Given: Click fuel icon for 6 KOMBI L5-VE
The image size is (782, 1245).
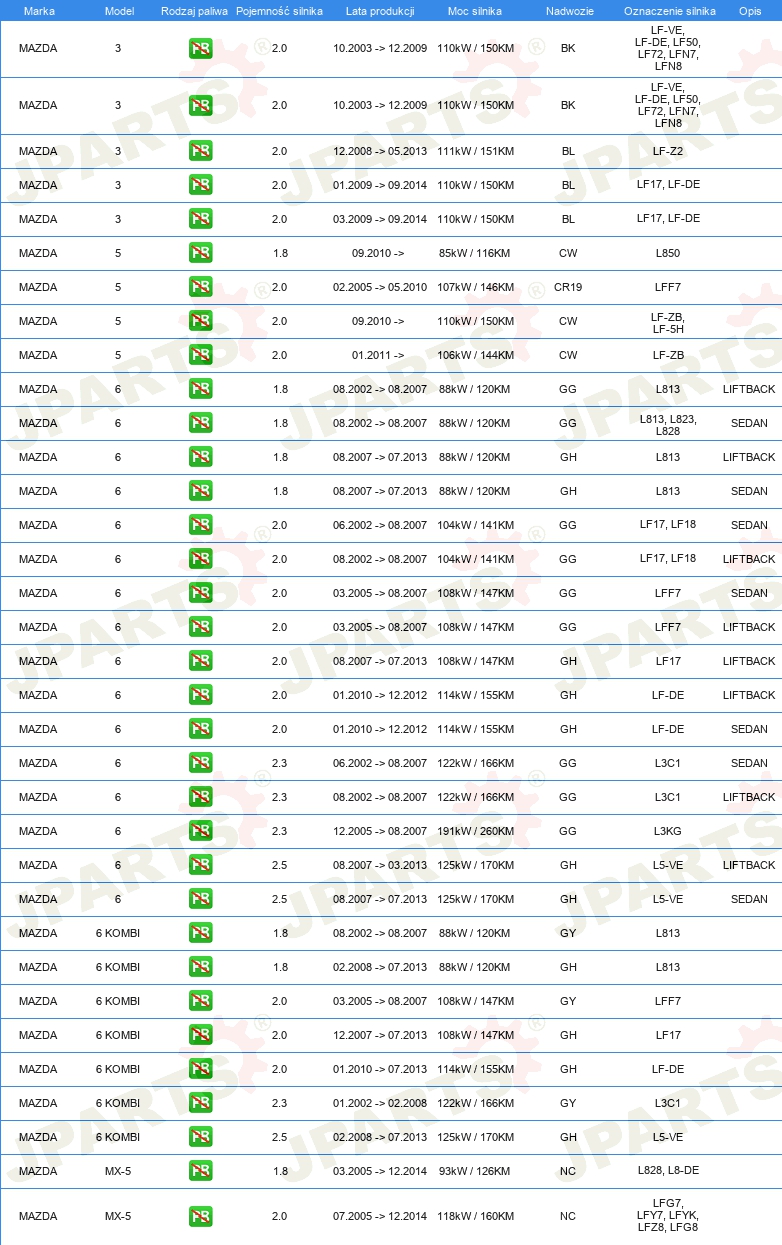Looking at the screenshot, I should click(x=200, y=1137).
